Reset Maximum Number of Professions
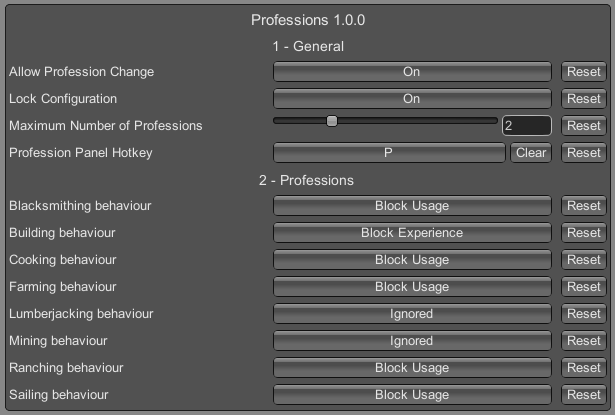615x415 pixels. click(x=584, y=126)
